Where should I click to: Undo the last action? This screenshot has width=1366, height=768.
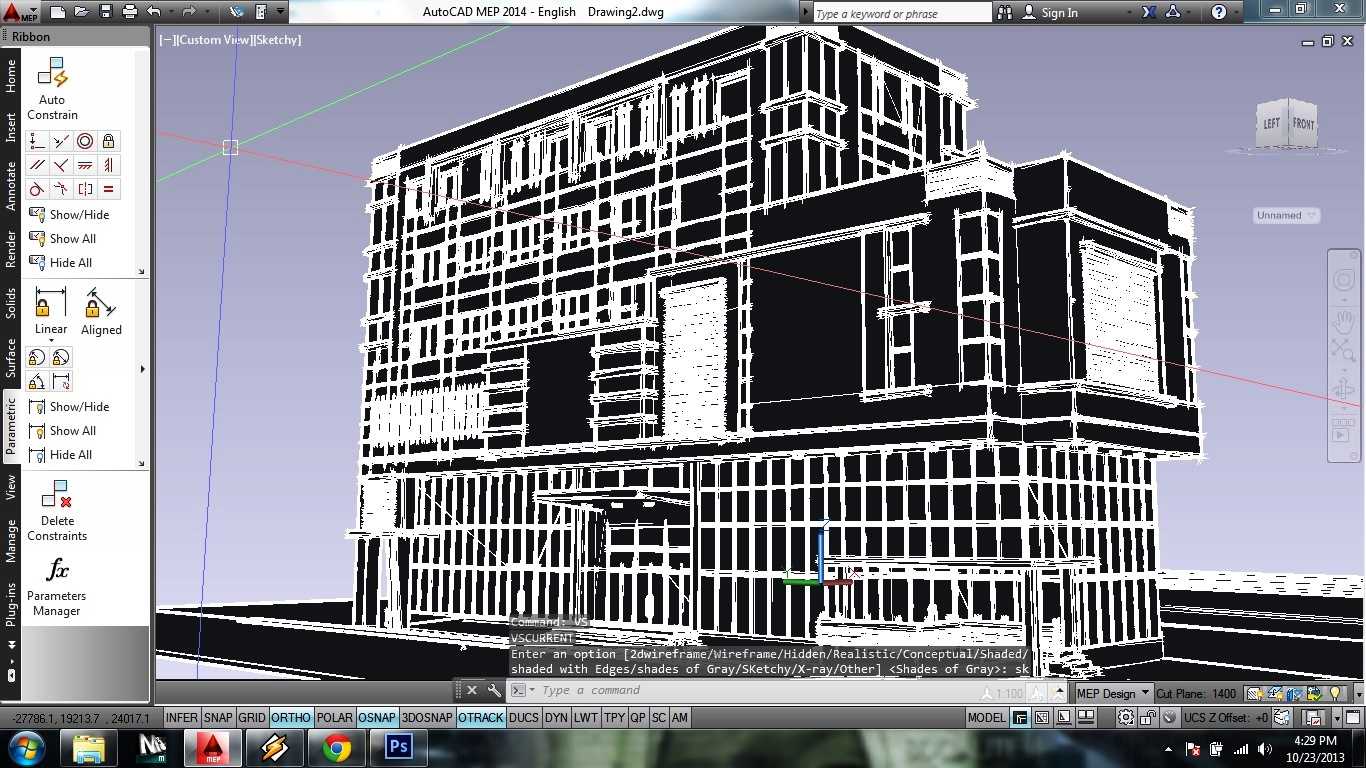click(154, 12)
